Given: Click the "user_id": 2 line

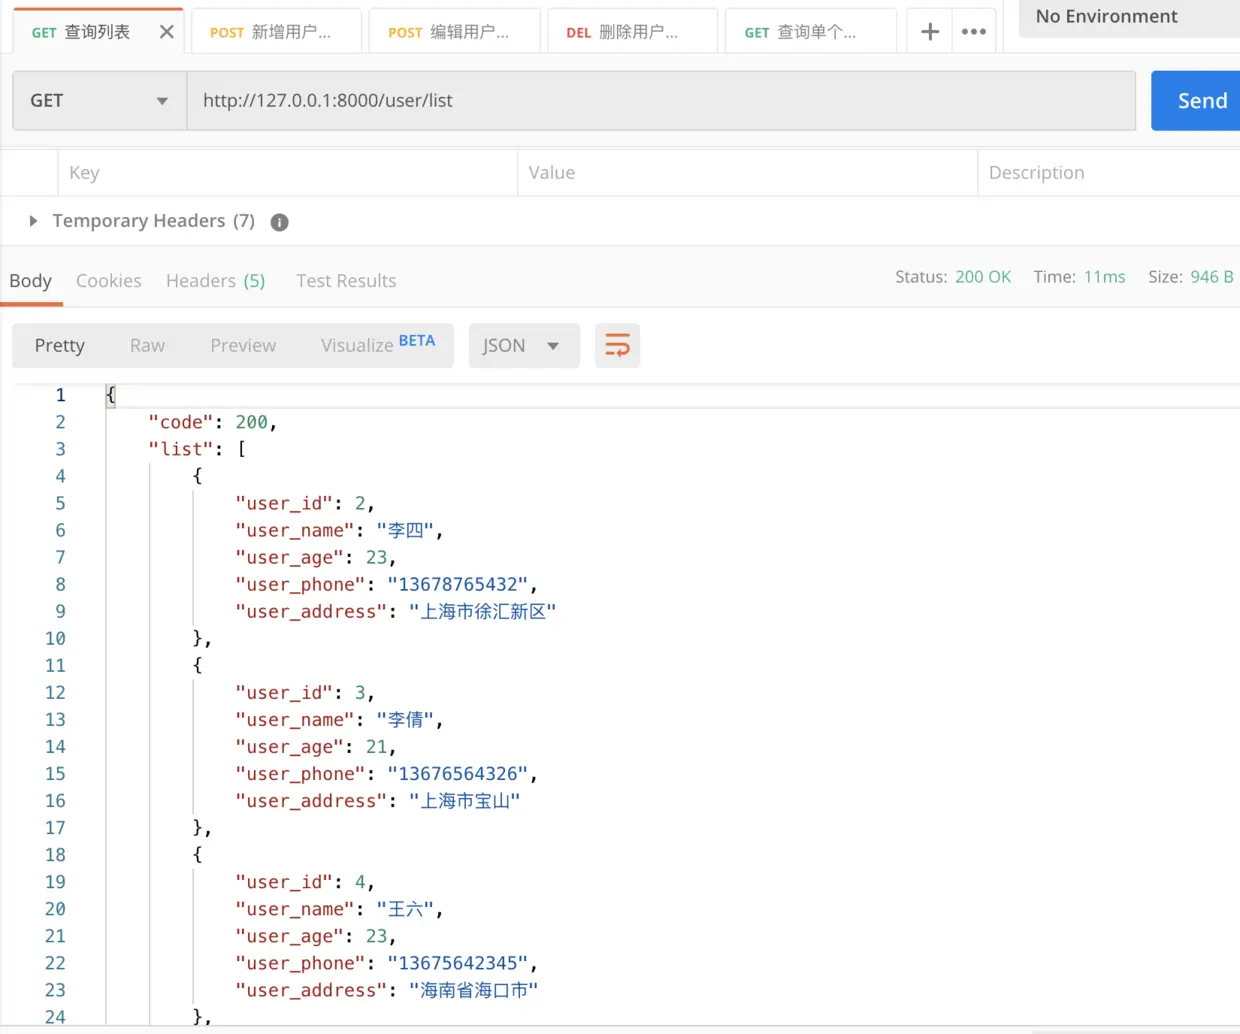Looking at the screenshot, I should [x=305, y=504].
